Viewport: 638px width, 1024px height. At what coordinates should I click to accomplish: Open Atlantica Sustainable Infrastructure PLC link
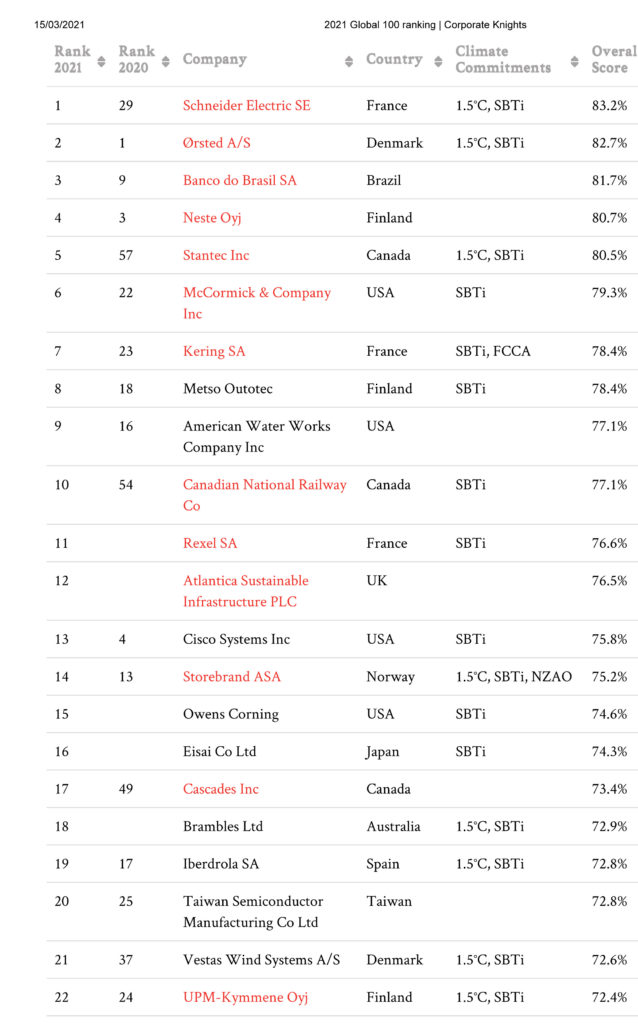click(x=246, y=591)
